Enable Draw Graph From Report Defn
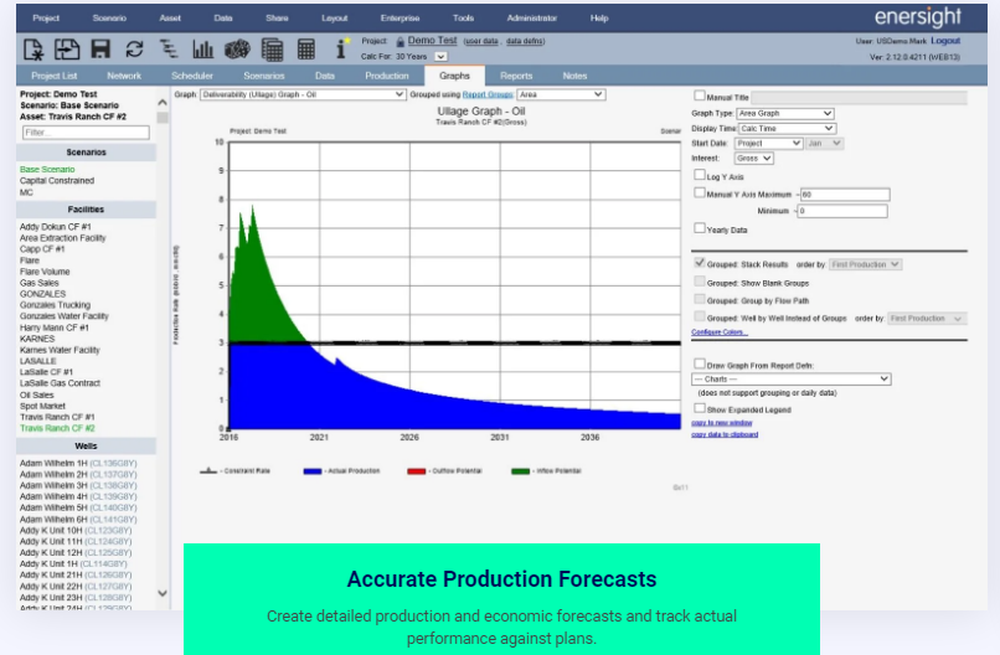 pos(700,364)
